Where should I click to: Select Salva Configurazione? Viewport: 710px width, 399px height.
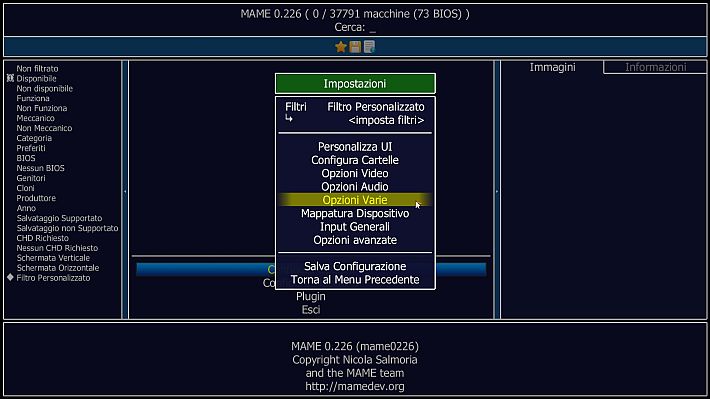coord(355,266)
